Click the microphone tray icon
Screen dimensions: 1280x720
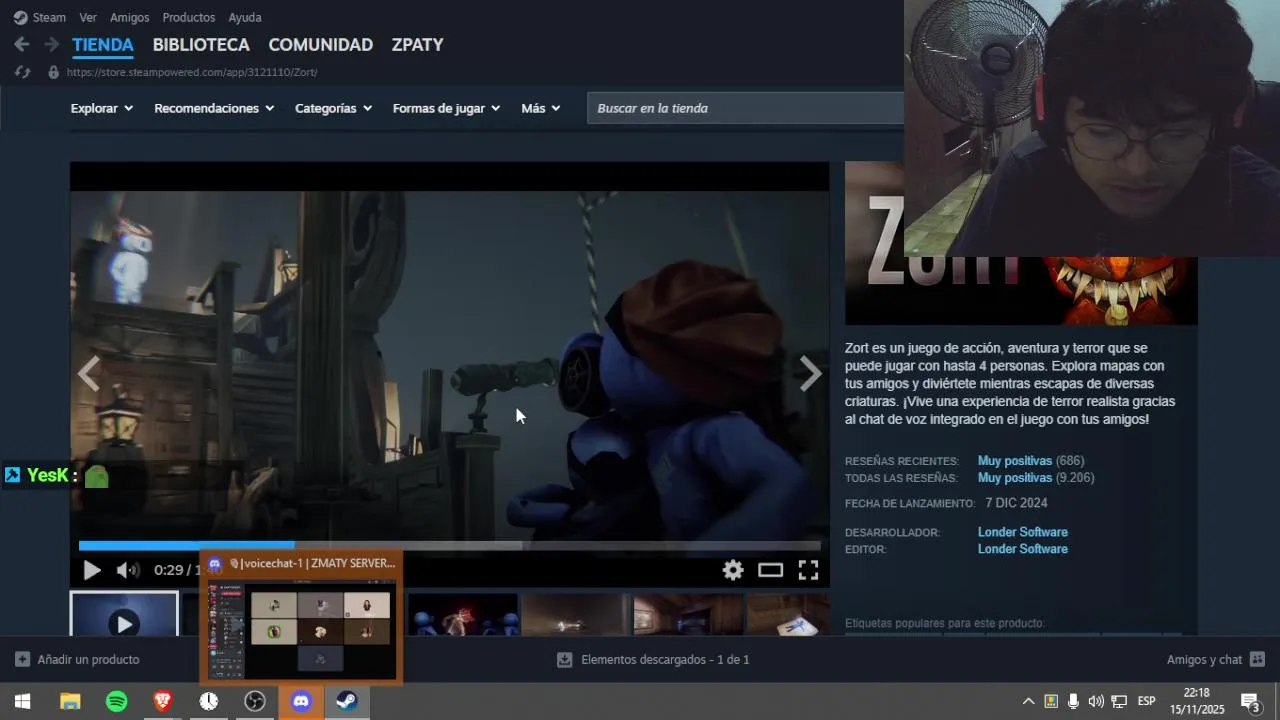tap(1073, 701)
